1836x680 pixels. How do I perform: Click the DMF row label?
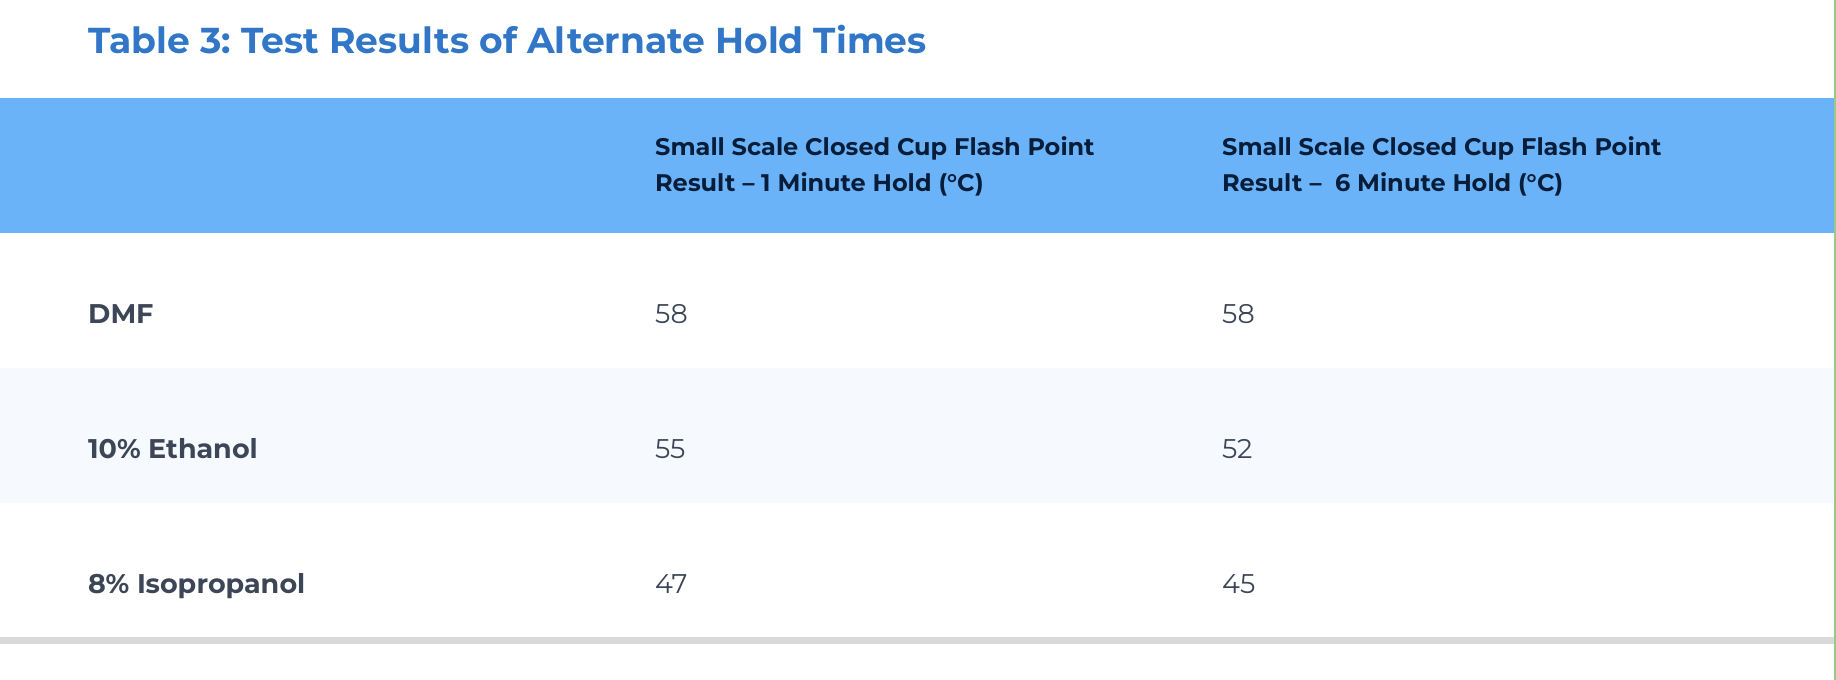[x=121, y=314]
